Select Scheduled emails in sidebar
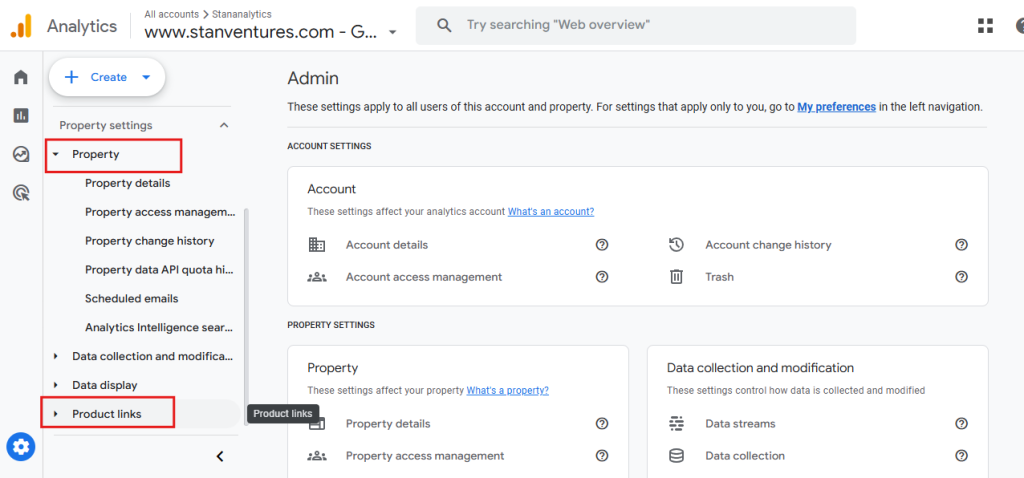This screenshot has height=478, width=1024. (x=131, y=298)
